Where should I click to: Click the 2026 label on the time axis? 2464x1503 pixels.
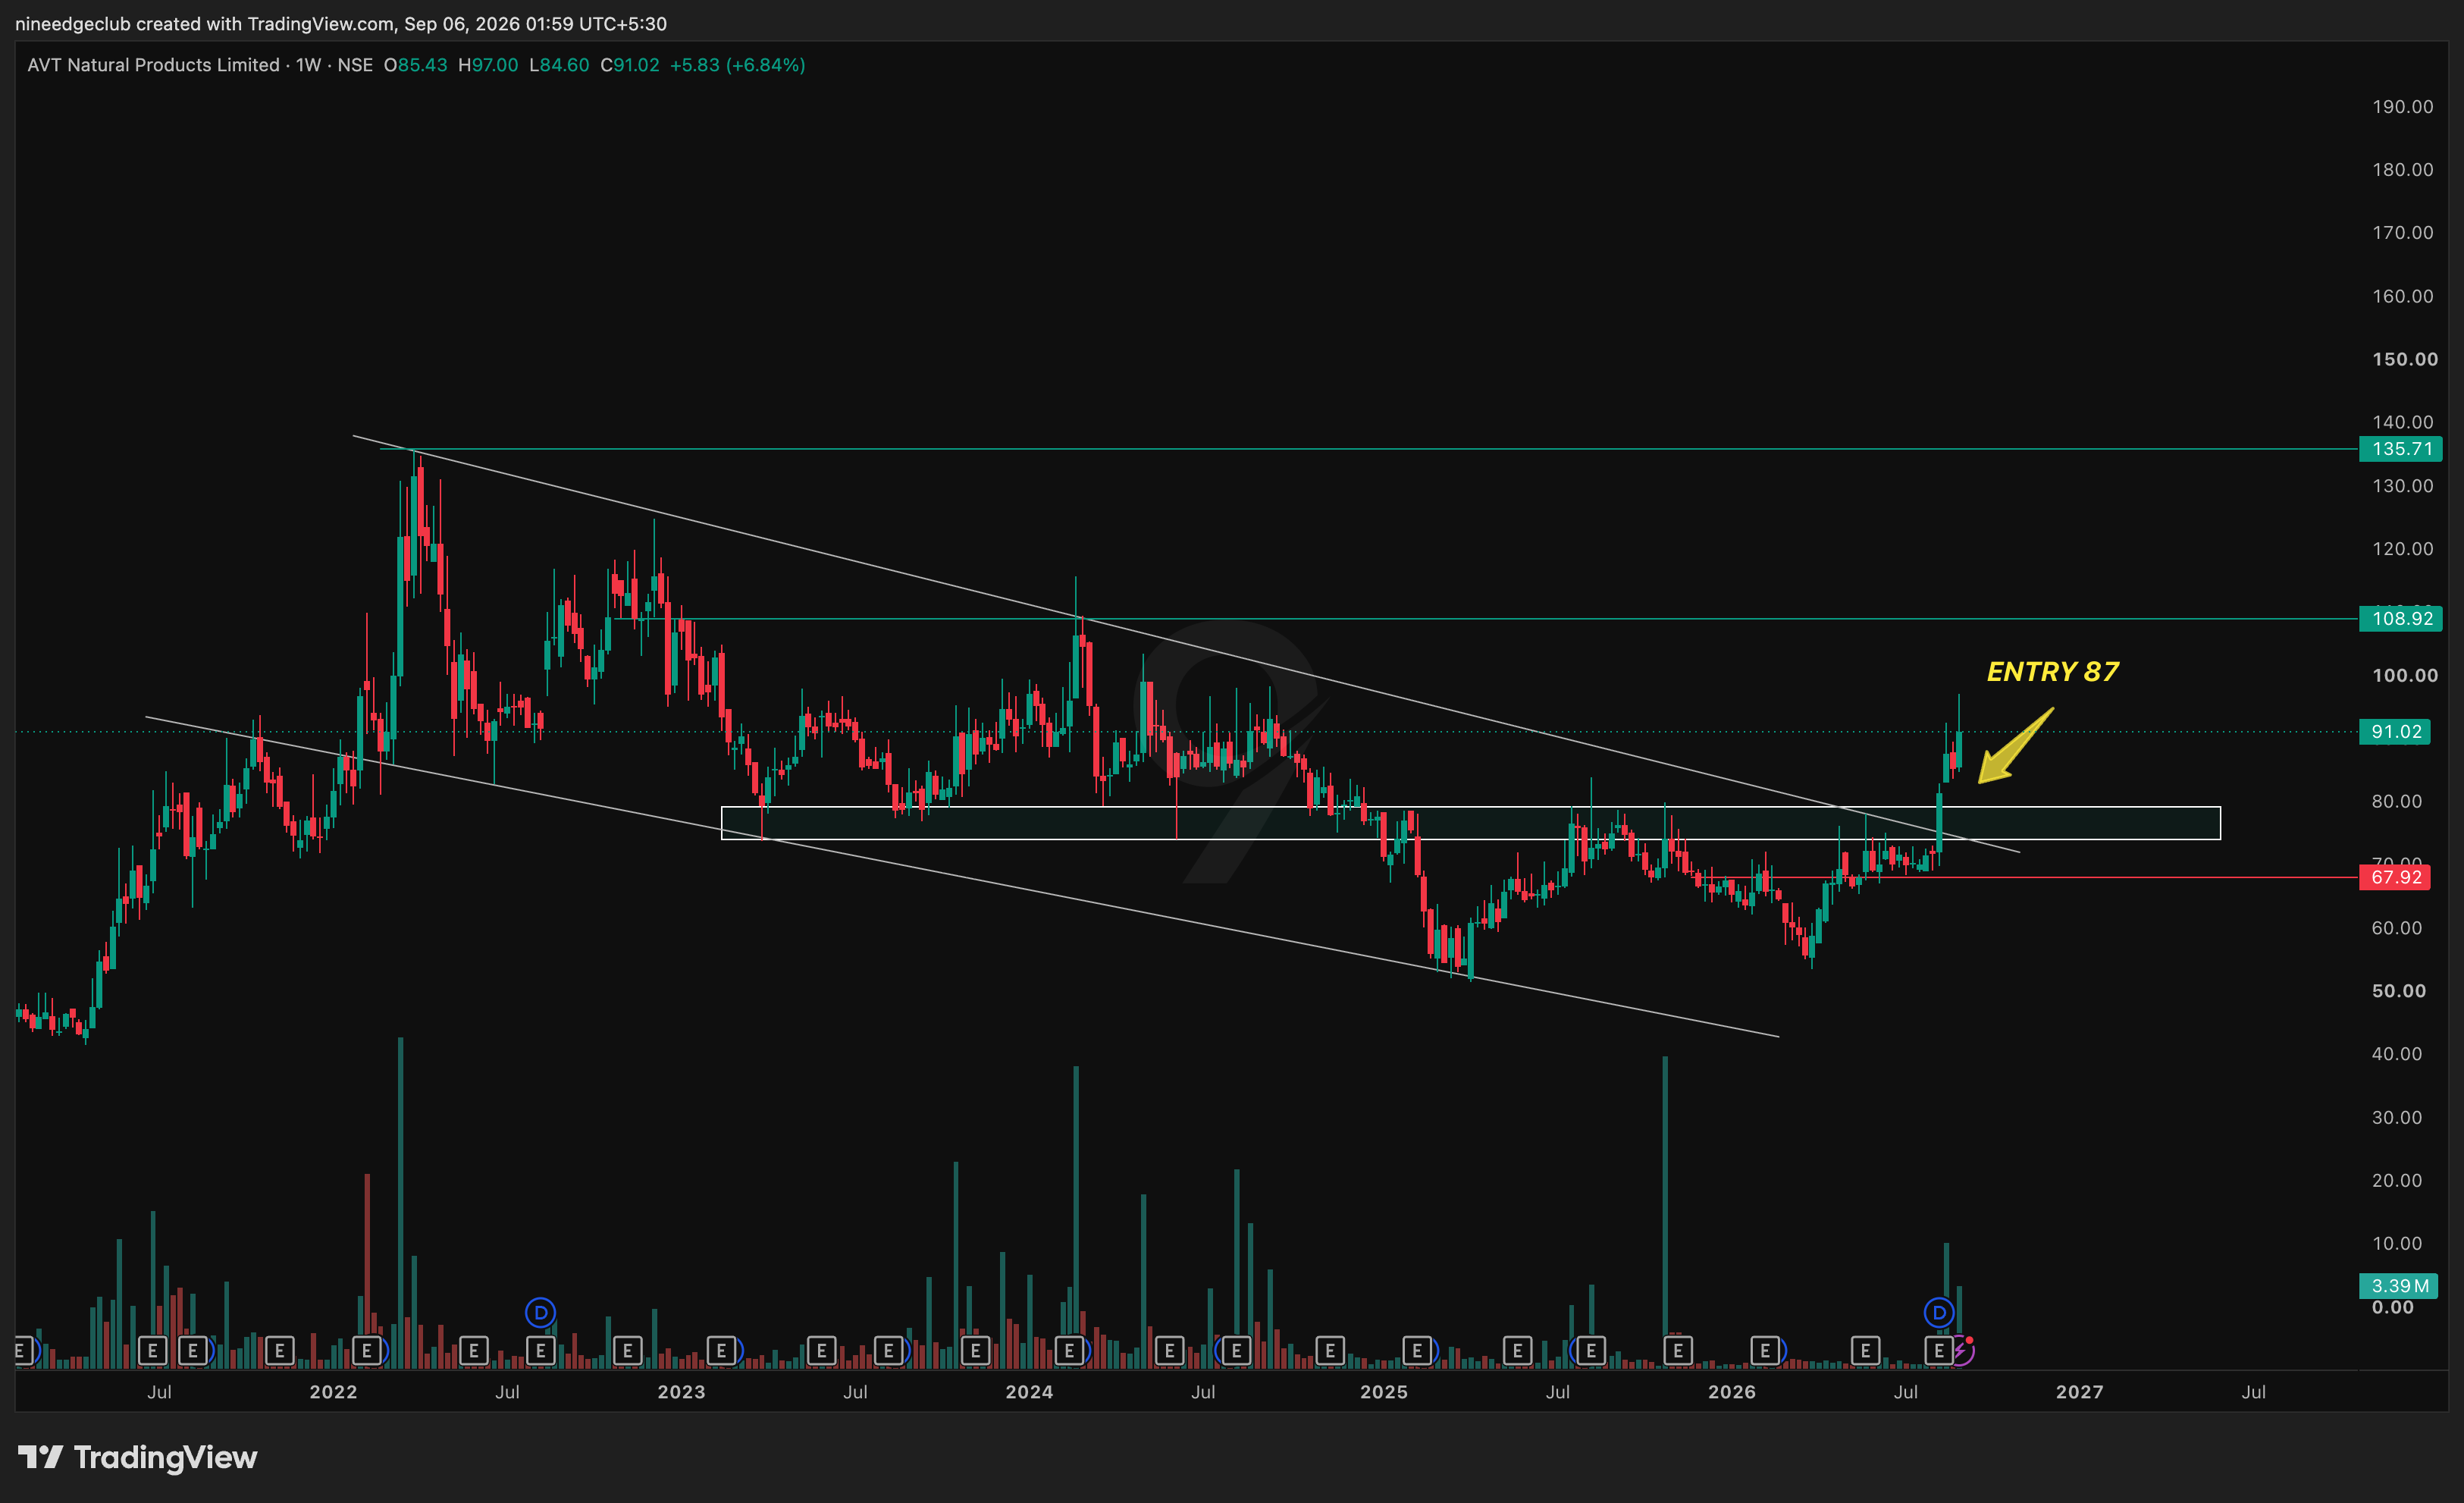pyautogui.click(x=1732, y=1392)
